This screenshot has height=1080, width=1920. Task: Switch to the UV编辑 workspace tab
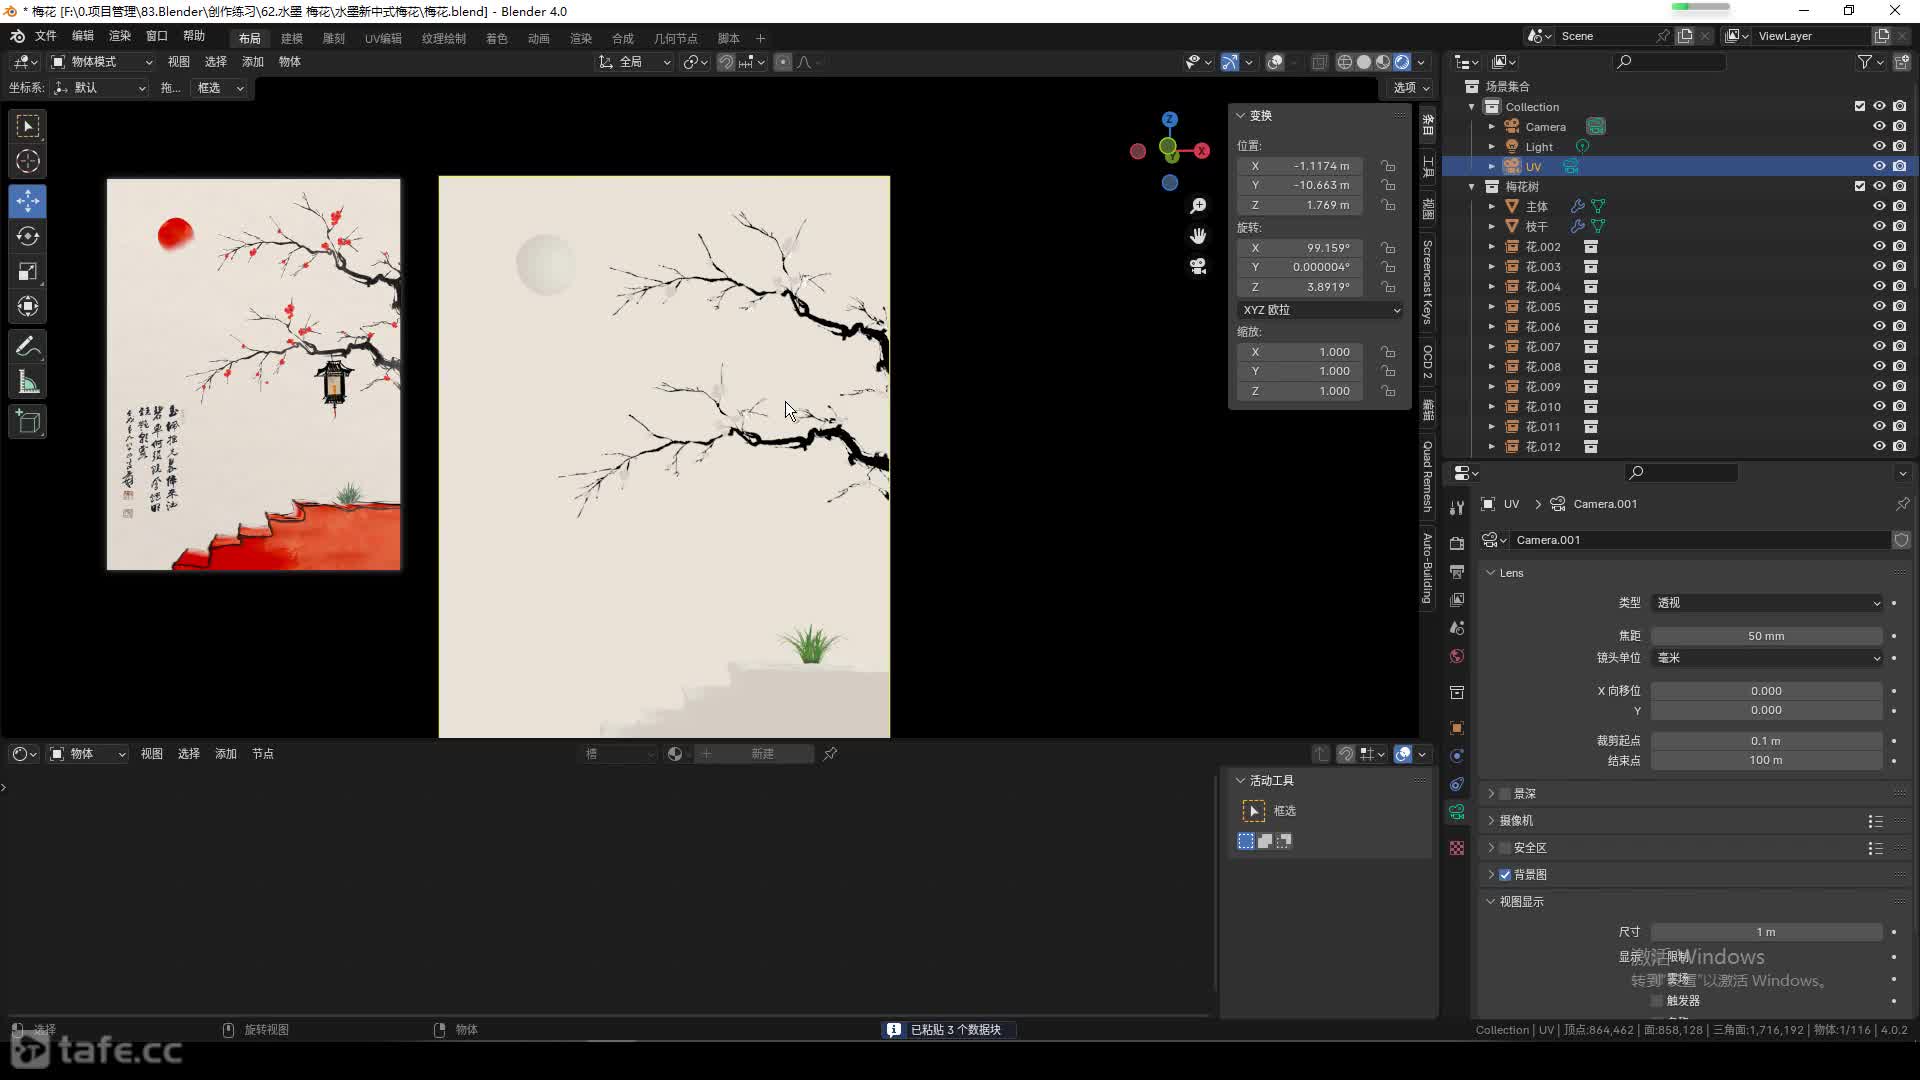point(383,38)
